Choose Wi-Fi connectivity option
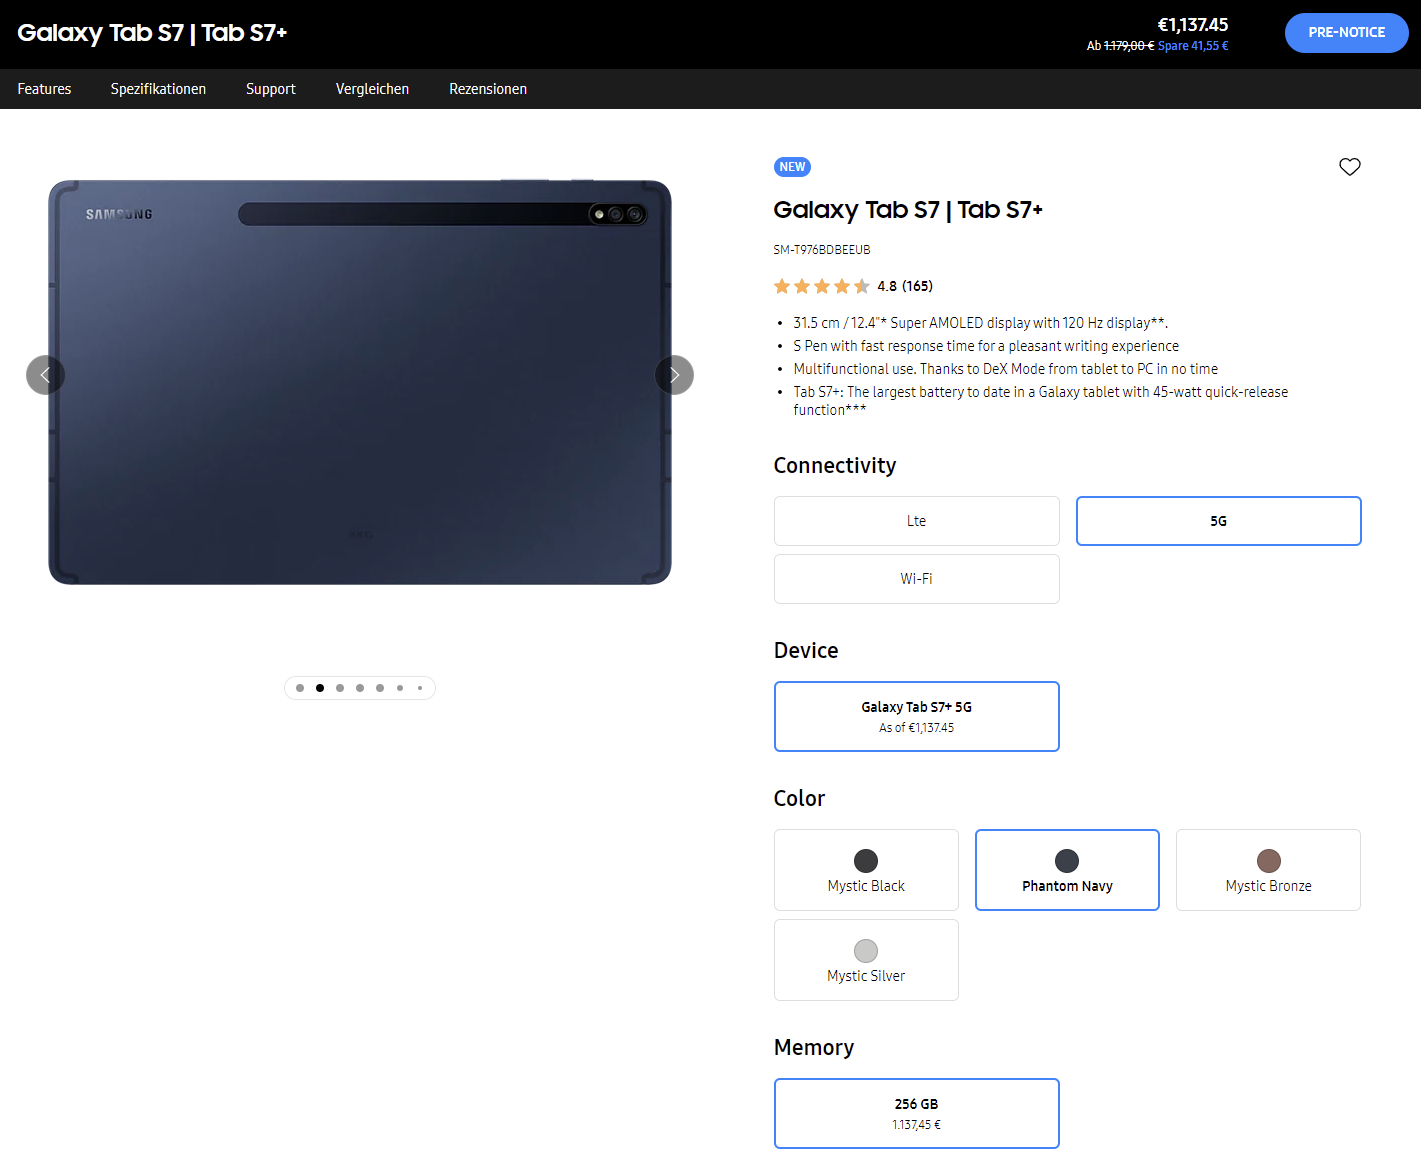This screenshot has height=1173, width=1421. coord(916,579)
